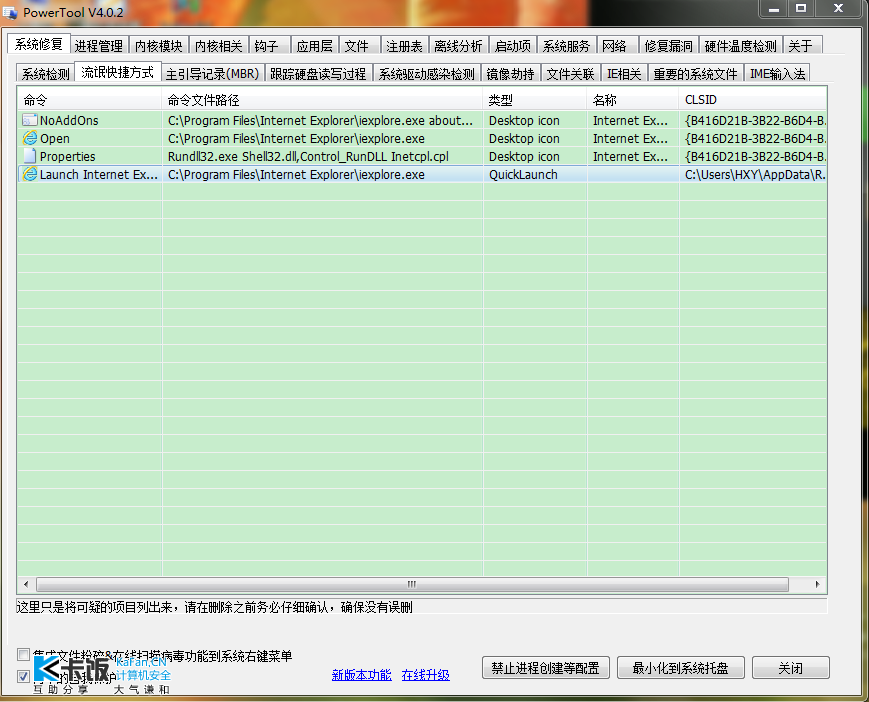
Task: Open the 硬件温度检测 tab
Action: coord(740,46)
